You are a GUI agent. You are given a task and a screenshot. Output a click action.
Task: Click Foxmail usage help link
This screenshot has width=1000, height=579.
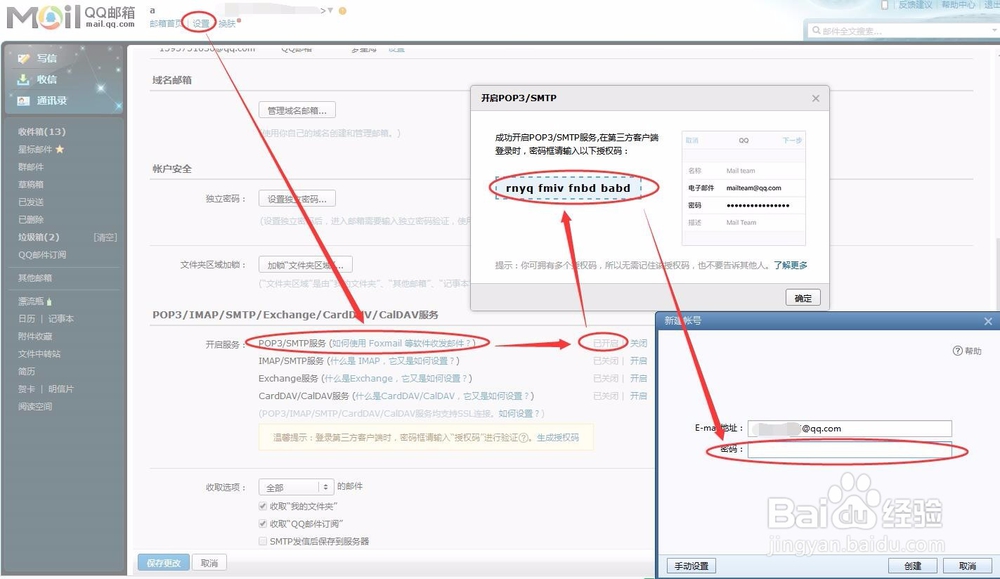click(x=401, y=343)
